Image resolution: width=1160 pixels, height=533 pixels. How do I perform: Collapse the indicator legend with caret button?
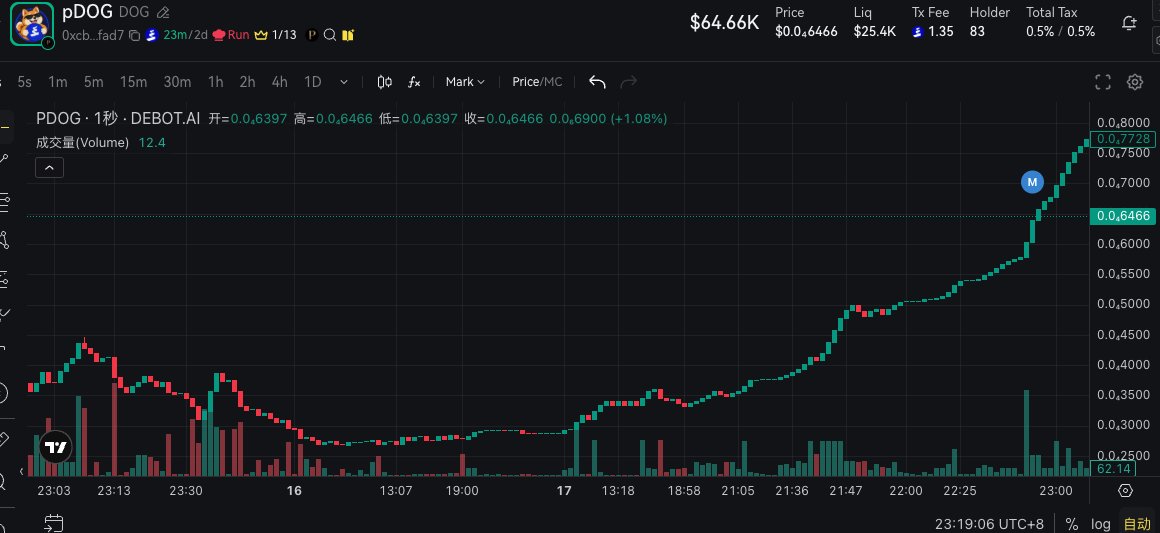tap(50, 168)
